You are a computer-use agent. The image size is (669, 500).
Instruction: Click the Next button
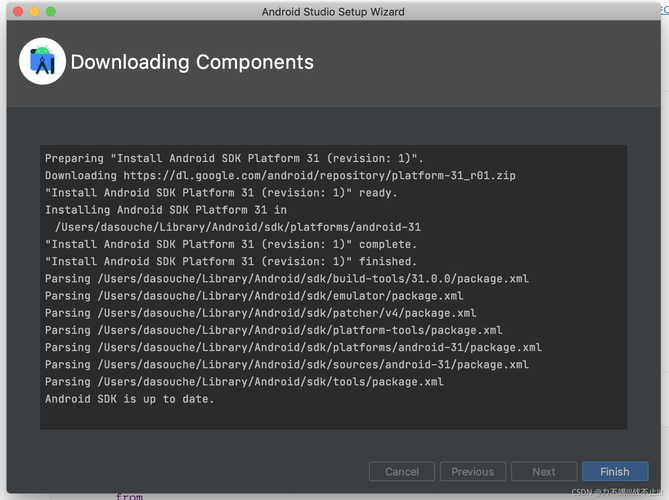pos(544,471)
